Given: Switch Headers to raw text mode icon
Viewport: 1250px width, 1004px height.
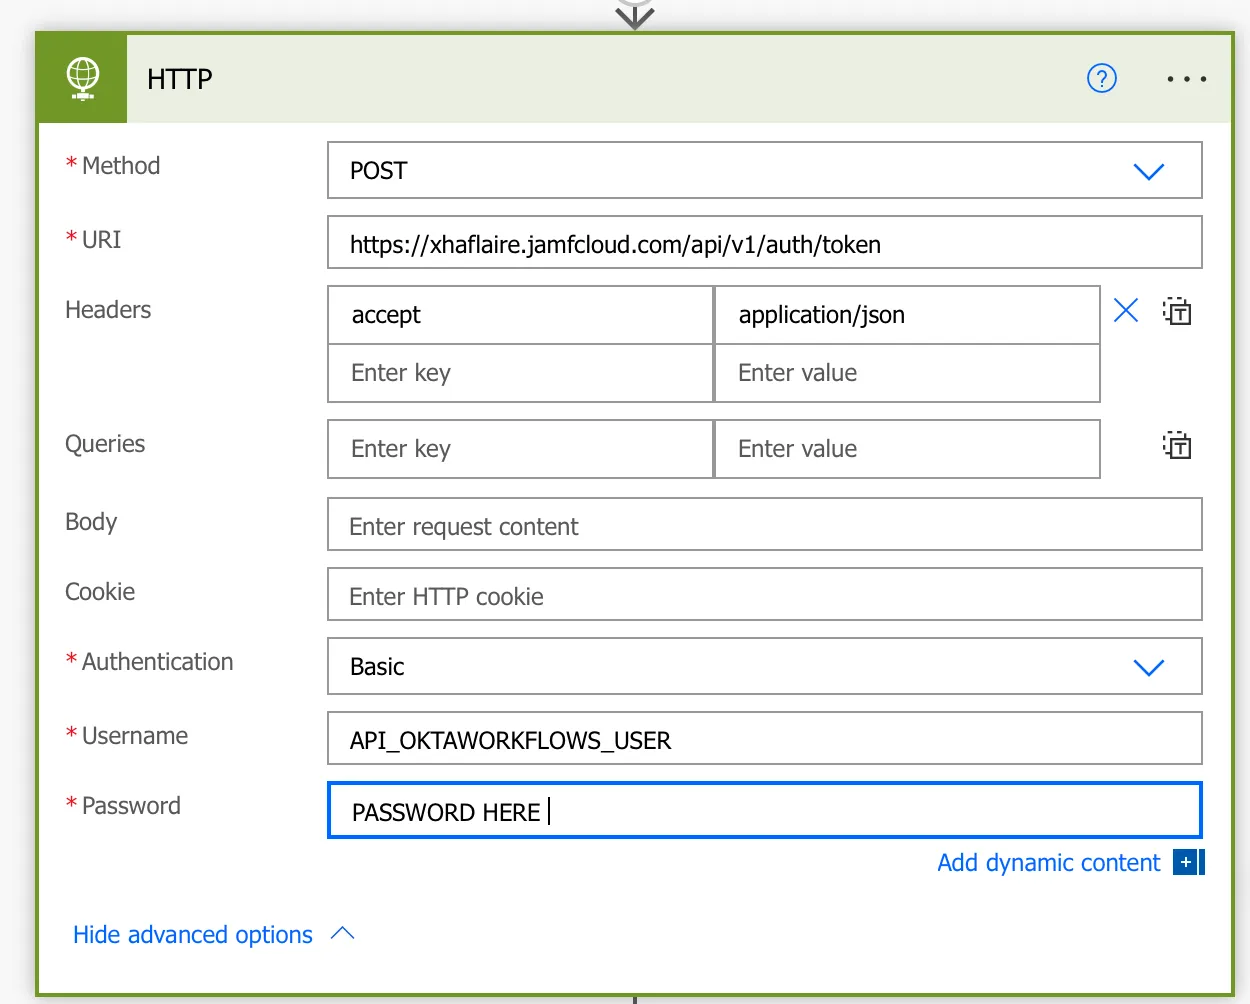Looking at the screenshot, I should (x=1177, y=311).
